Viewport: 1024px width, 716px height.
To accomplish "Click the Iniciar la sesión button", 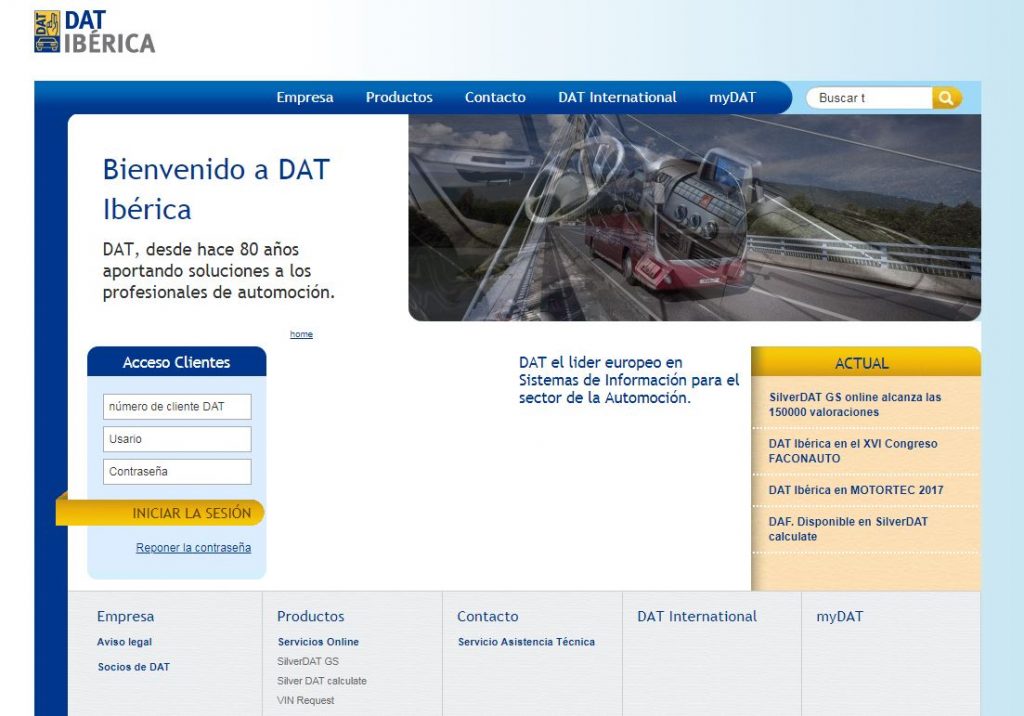I will [x=161, y=513].
